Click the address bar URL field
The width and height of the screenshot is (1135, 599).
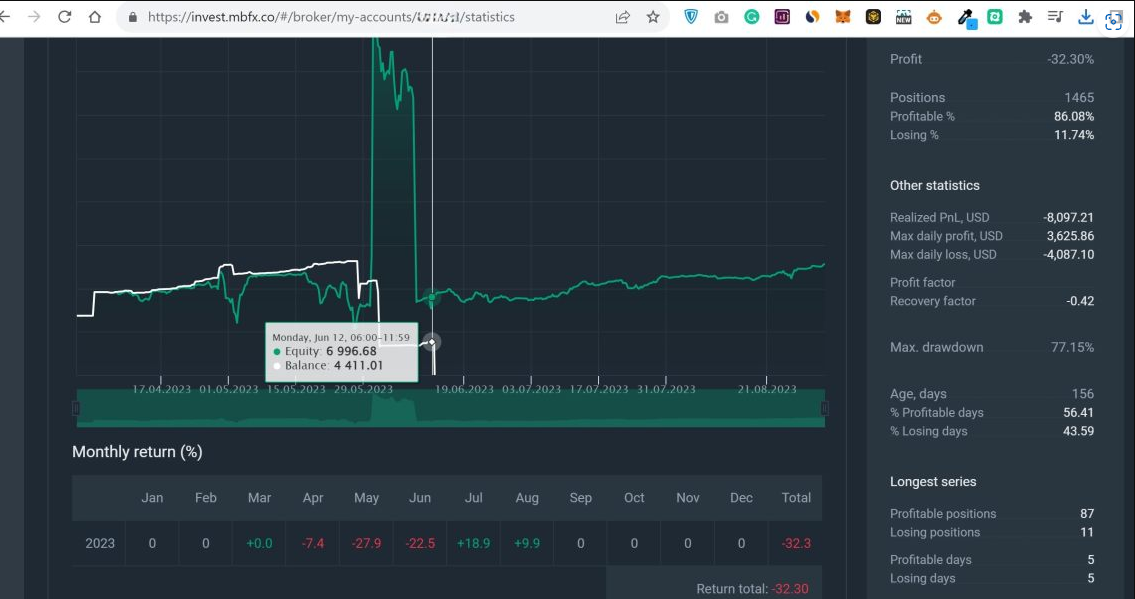point(330,17)
